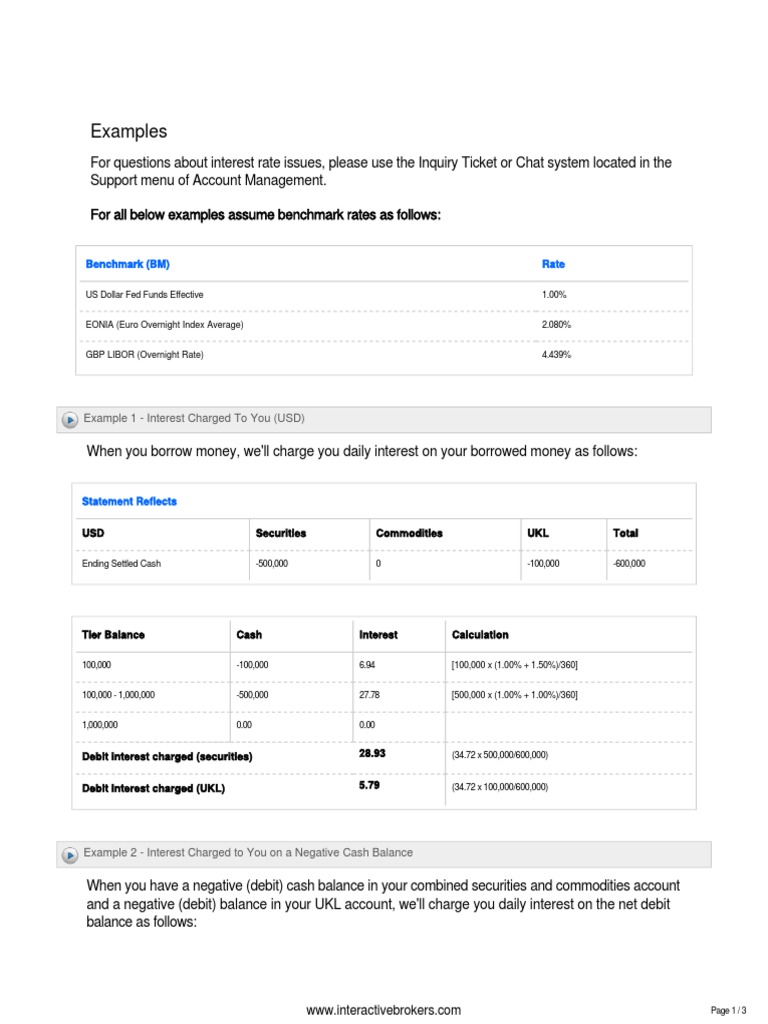This screenshot has width=768, height=1024.
Task: Click the Ending Settled Cash row label
Action: [x=121, y=564]
